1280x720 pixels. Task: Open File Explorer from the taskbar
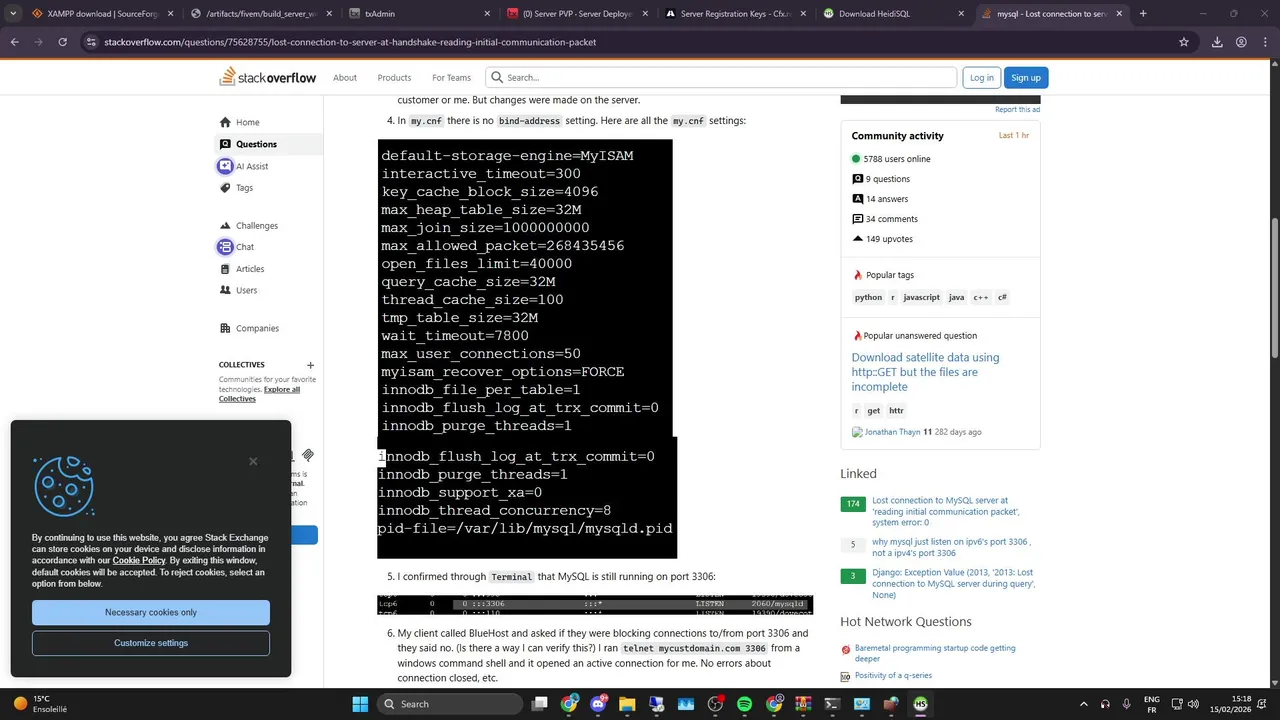coord(627,704)
